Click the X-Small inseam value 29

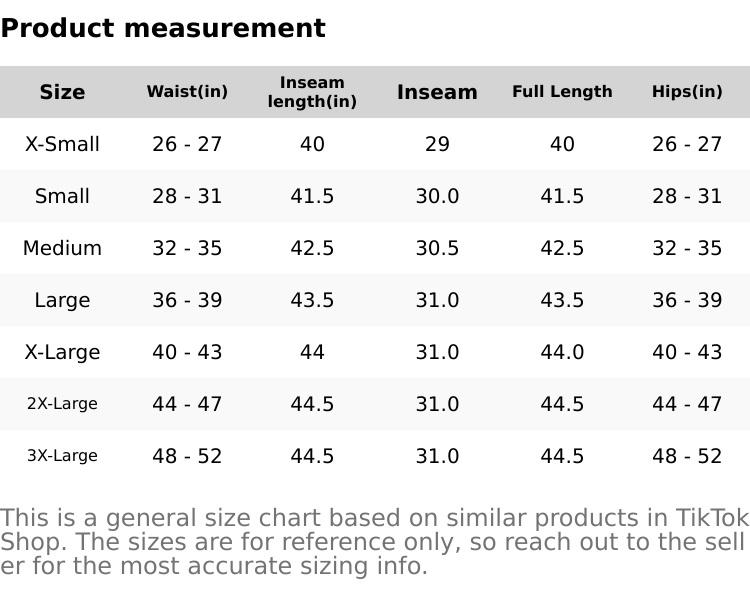437,144
